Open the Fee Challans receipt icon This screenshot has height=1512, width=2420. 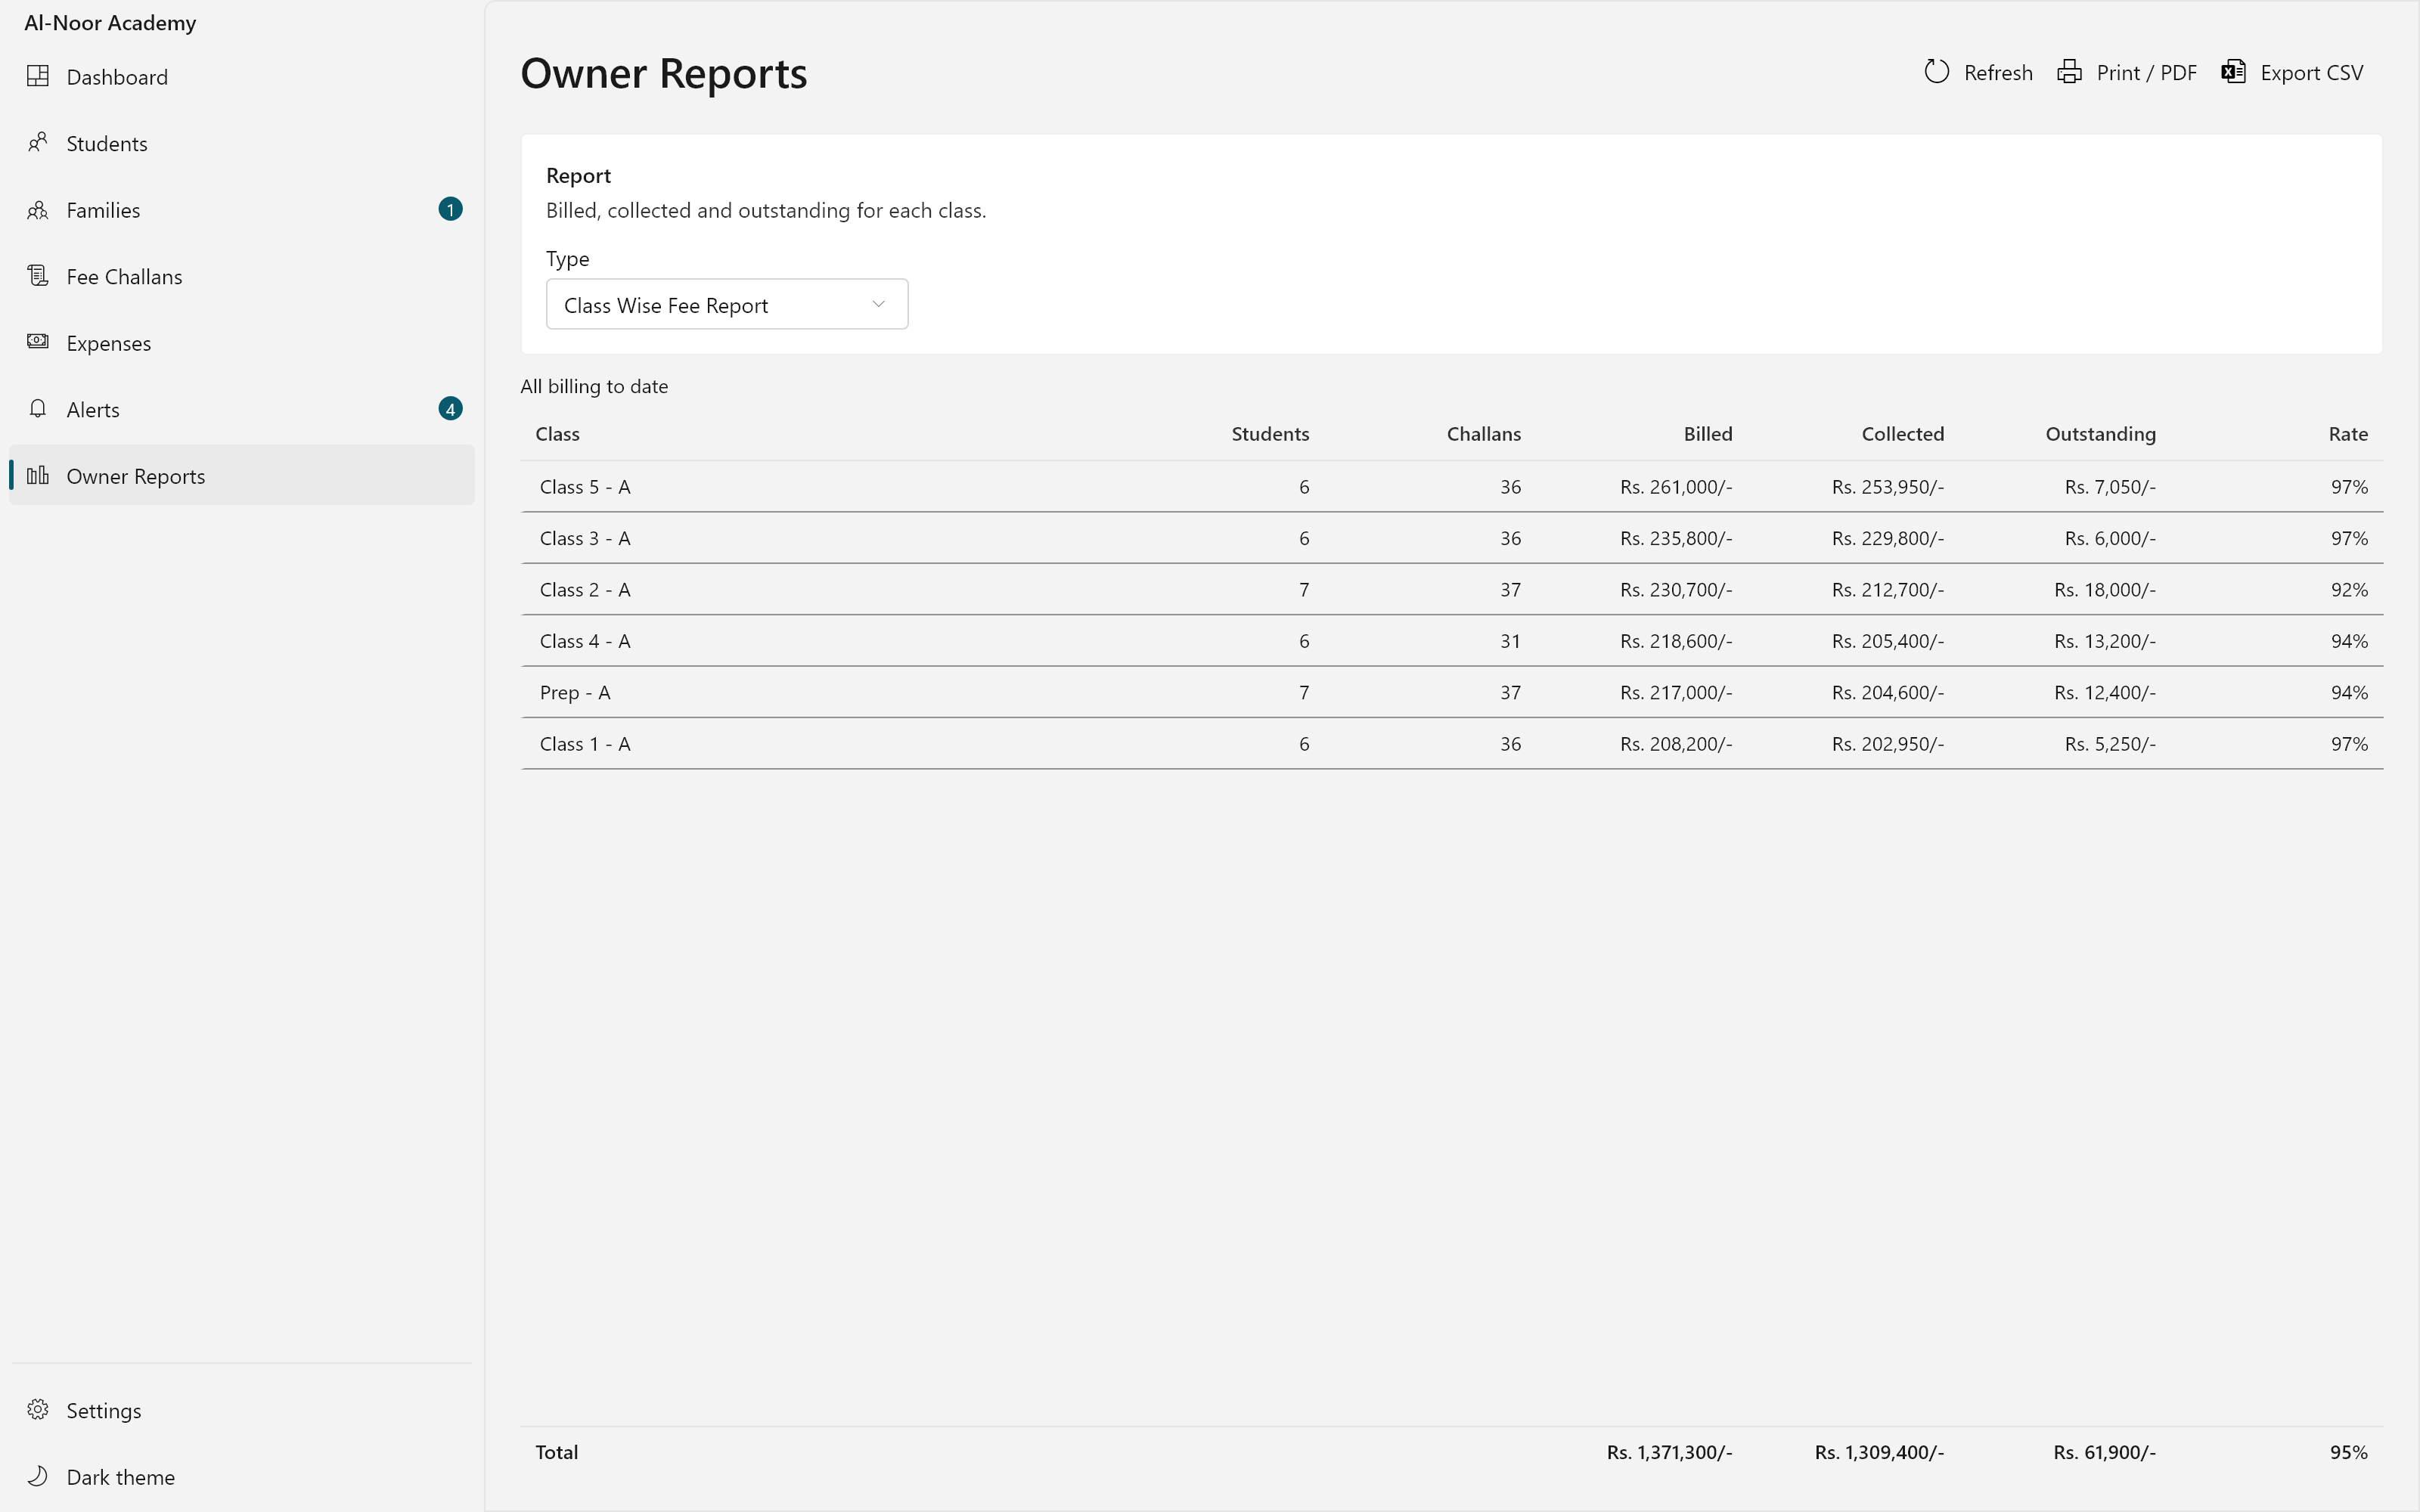38,276
